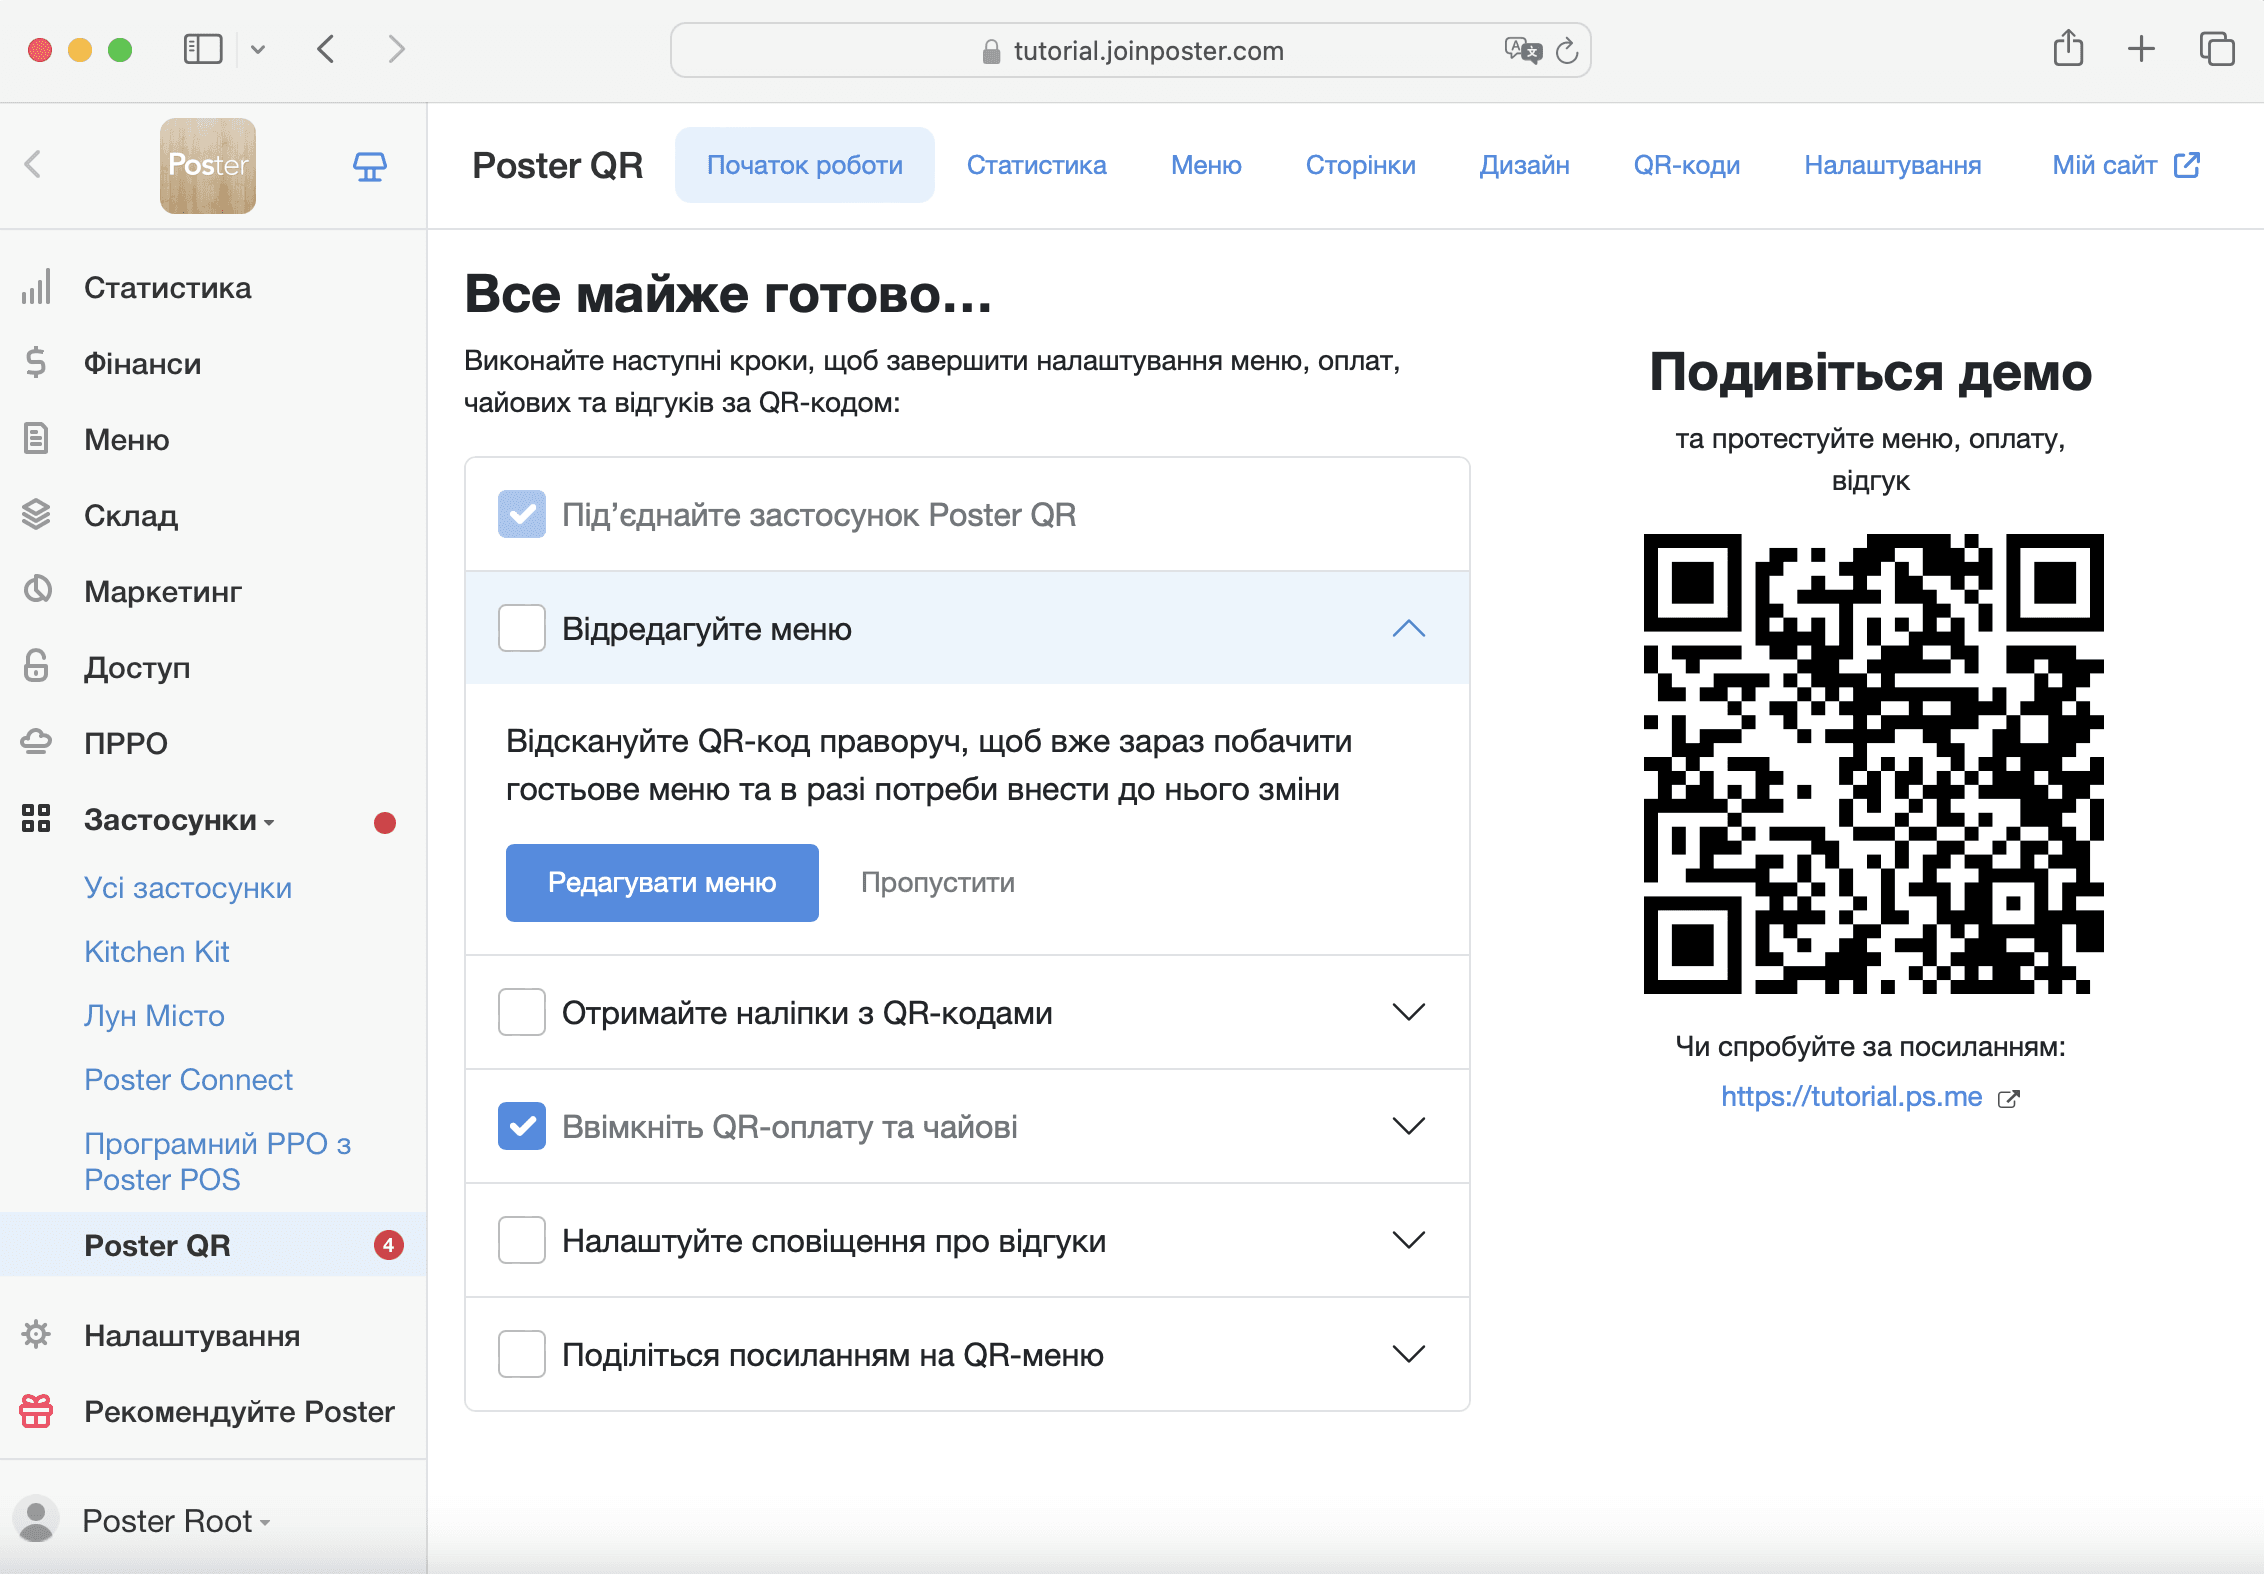Click the external link icon near Мій сайт
This screenshot has height=1574, width=2264.
click(2187, 165)
